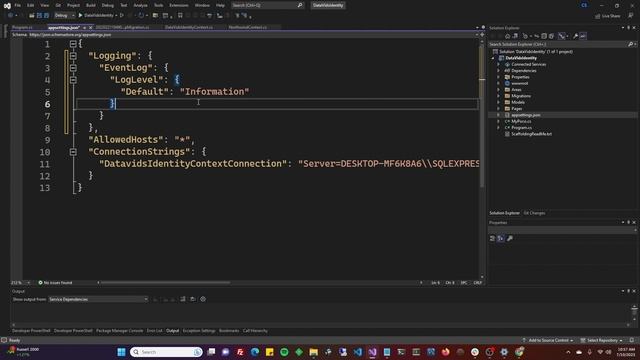The height and width of the screenshot is (360, 640).
Task: Click the Solution Explorer Home icon
Action: [508, 36]
